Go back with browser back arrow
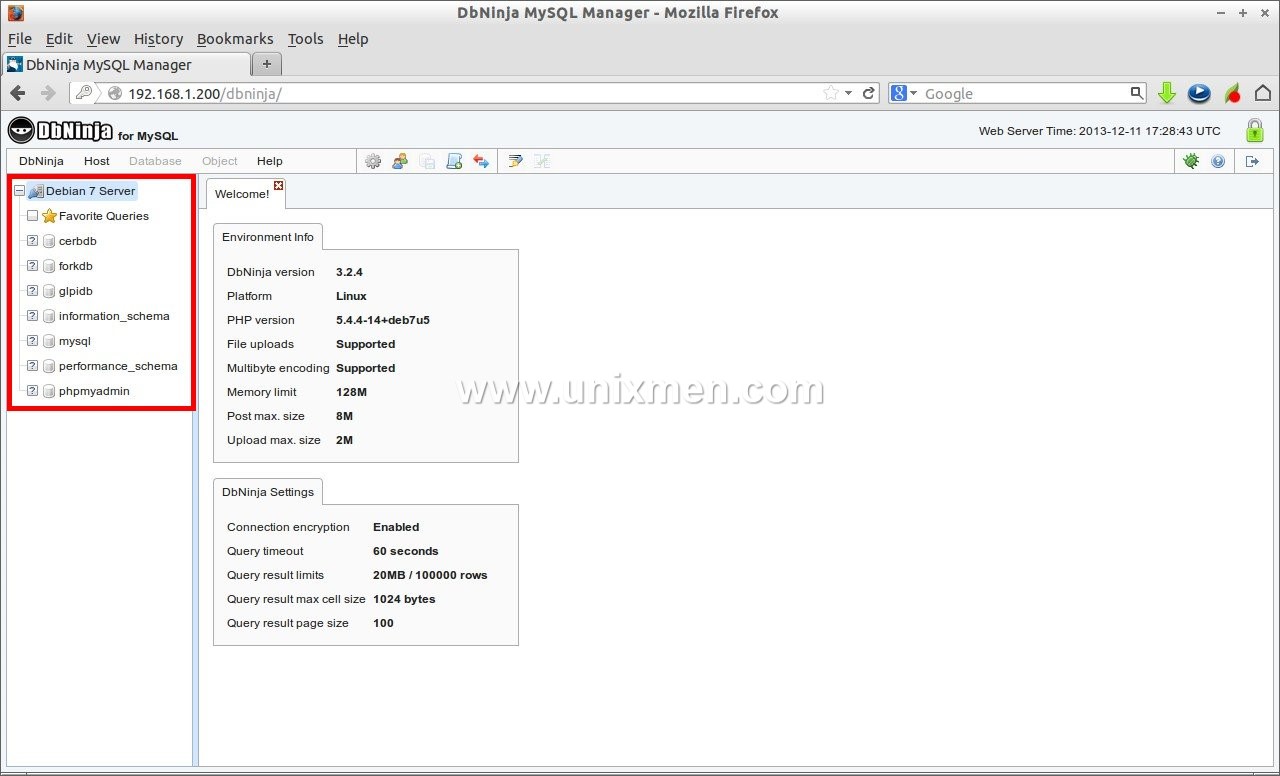 [x=18, y=93]
